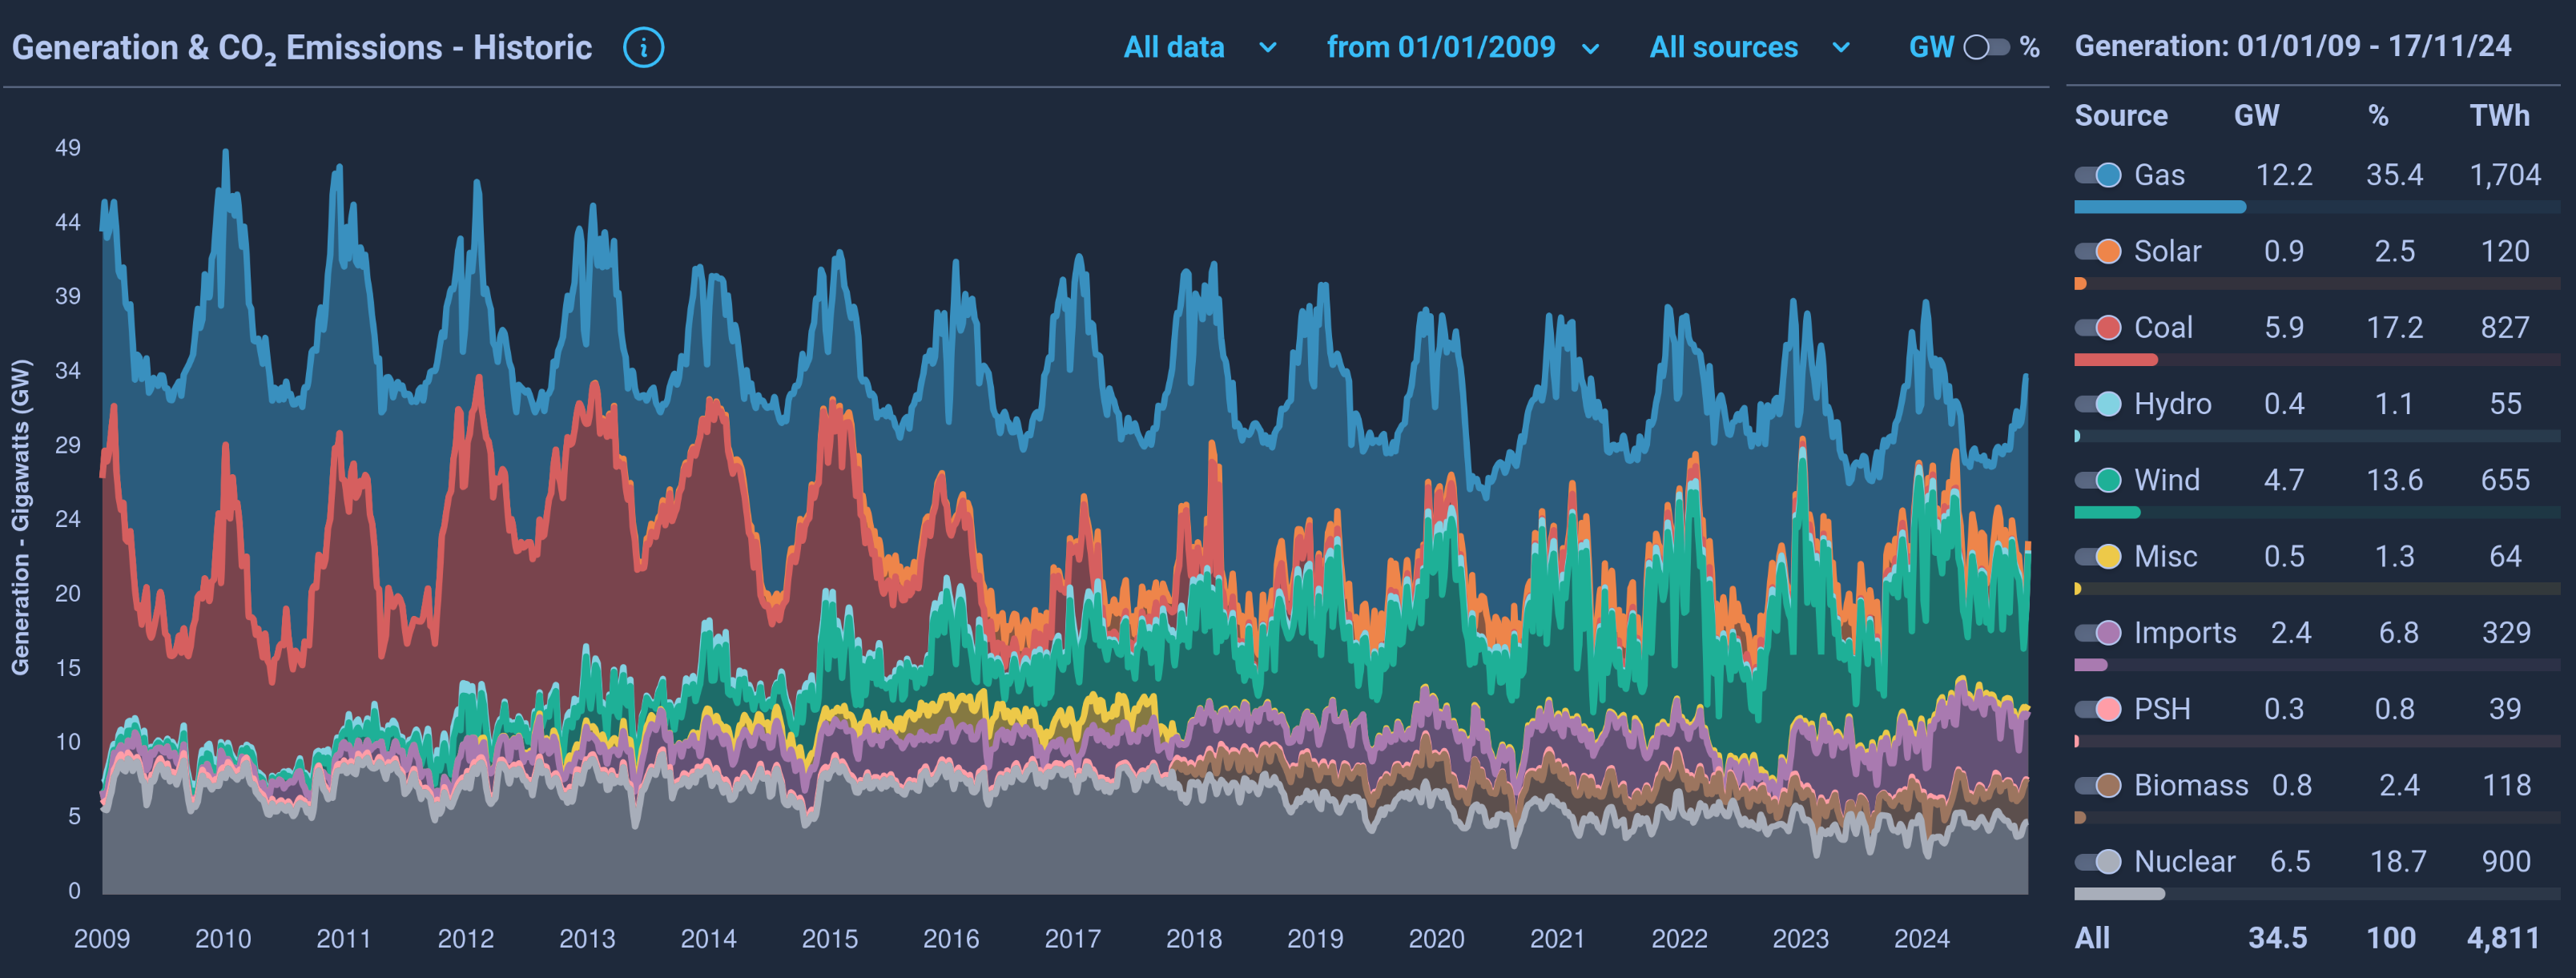2576x978 pixels.
Task: Toggle the Solar source switch off
Action: (x=2098, y=251)
